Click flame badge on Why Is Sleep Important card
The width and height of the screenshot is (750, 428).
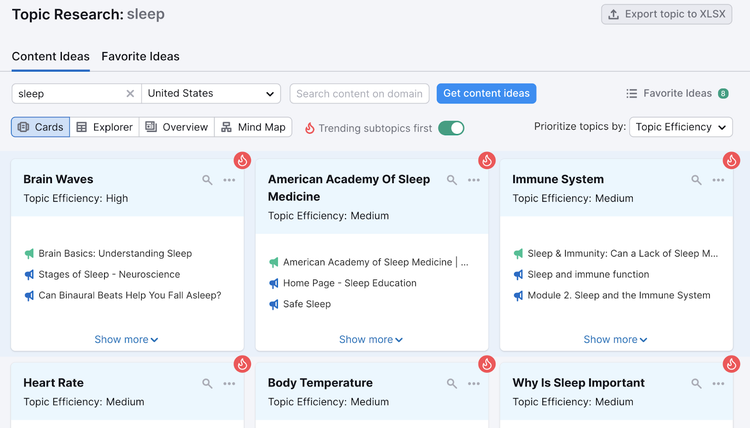point(731,364)
